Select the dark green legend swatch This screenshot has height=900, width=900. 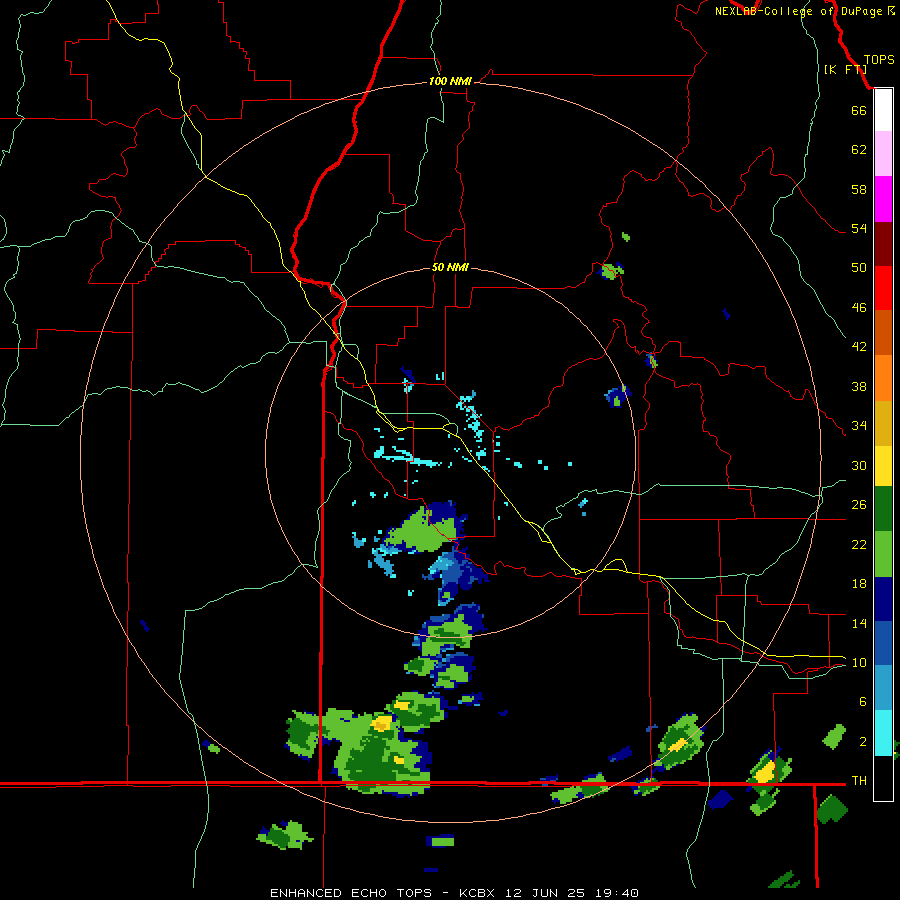coord(883,509)
